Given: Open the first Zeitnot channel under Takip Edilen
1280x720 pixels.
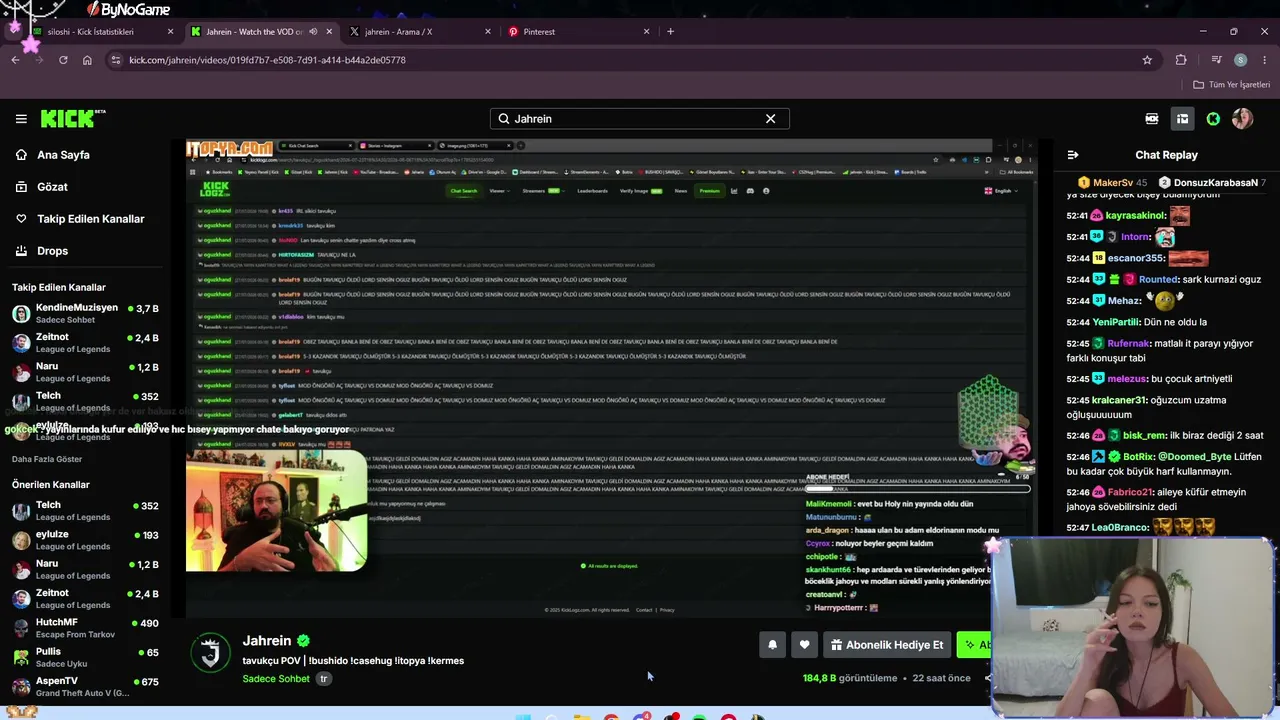Looking at the screenshot, I should click(x=85, y=343).
